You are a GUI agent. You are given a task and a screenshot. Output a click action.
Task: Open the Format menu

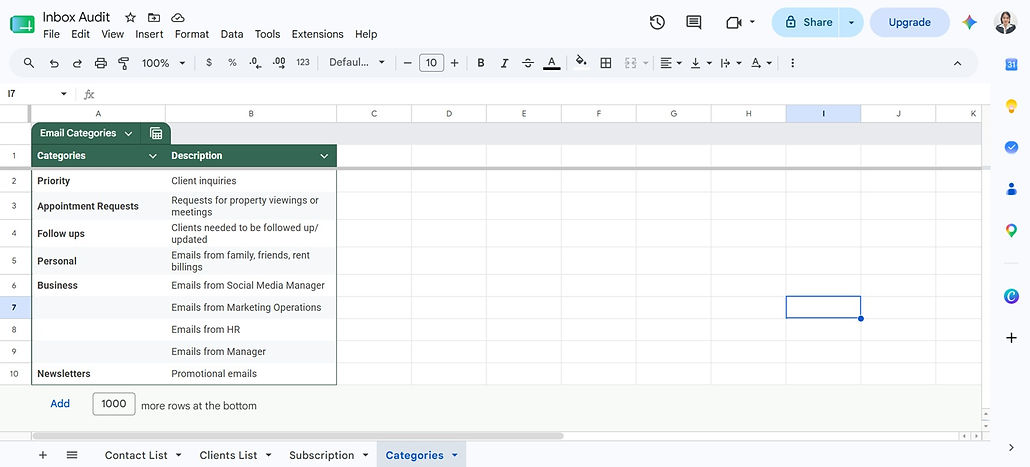tap(192, 34)
